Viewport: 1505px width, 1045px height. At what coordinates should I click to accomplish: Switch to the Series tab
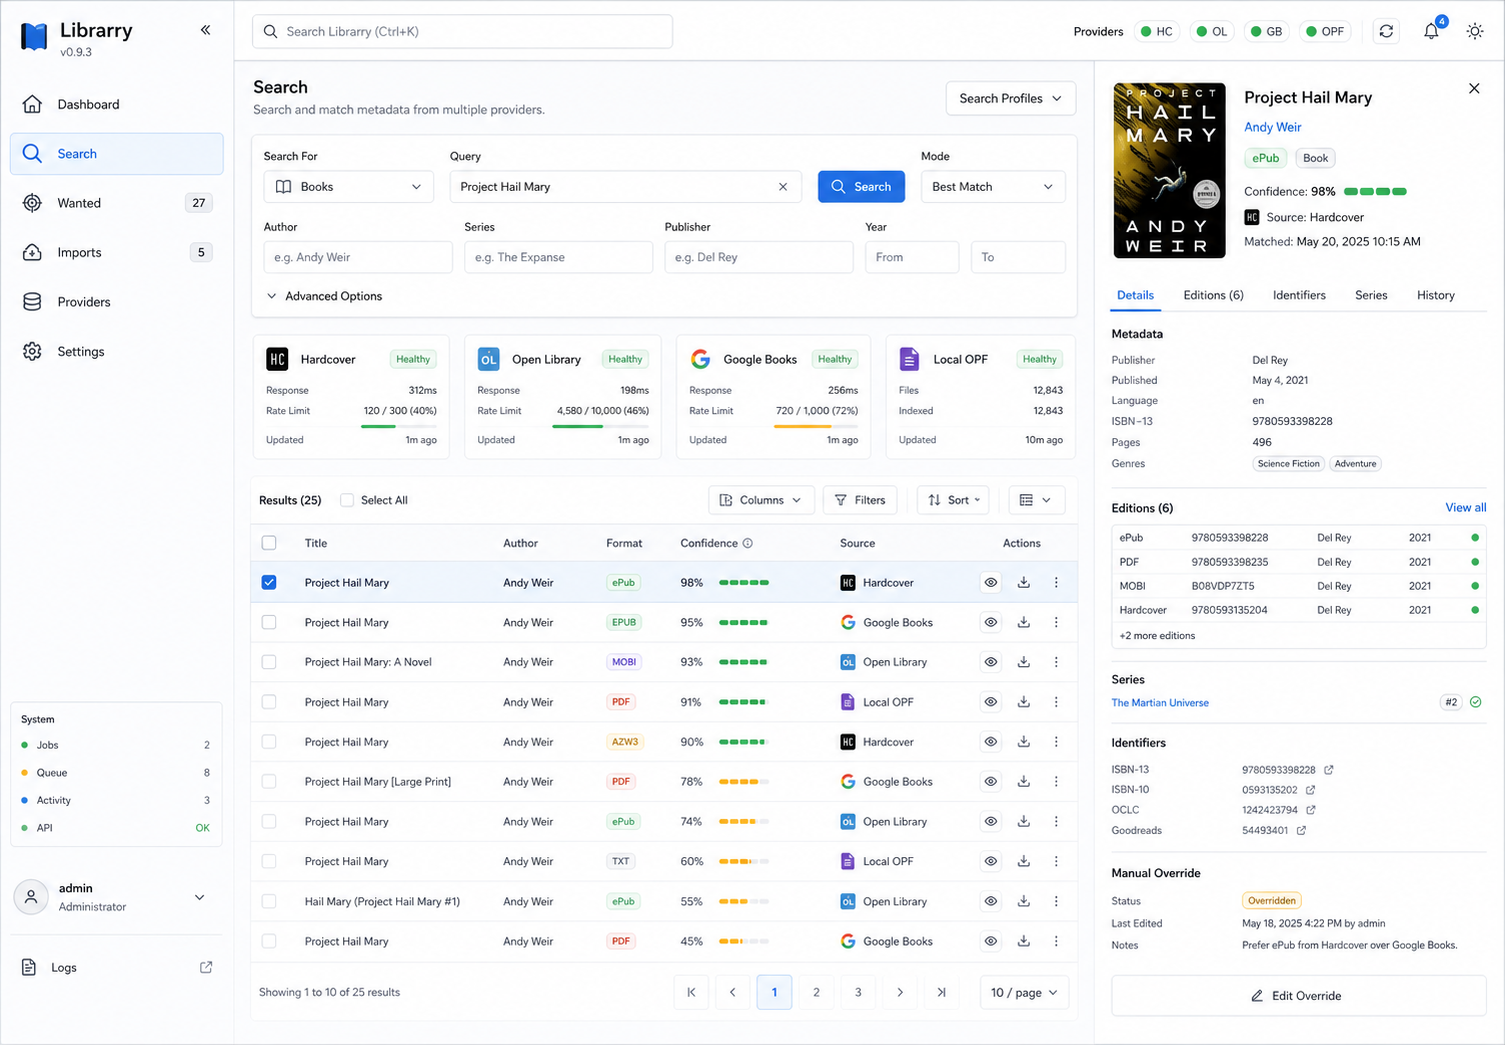click(x=1371, y=295)
